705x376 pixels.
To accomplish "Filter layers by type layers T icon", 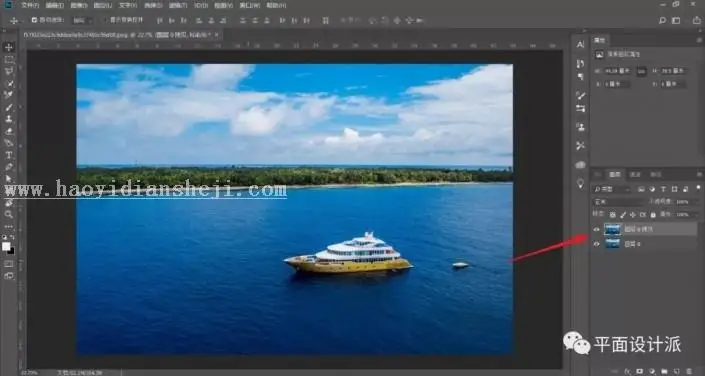I will coord(663,189).
